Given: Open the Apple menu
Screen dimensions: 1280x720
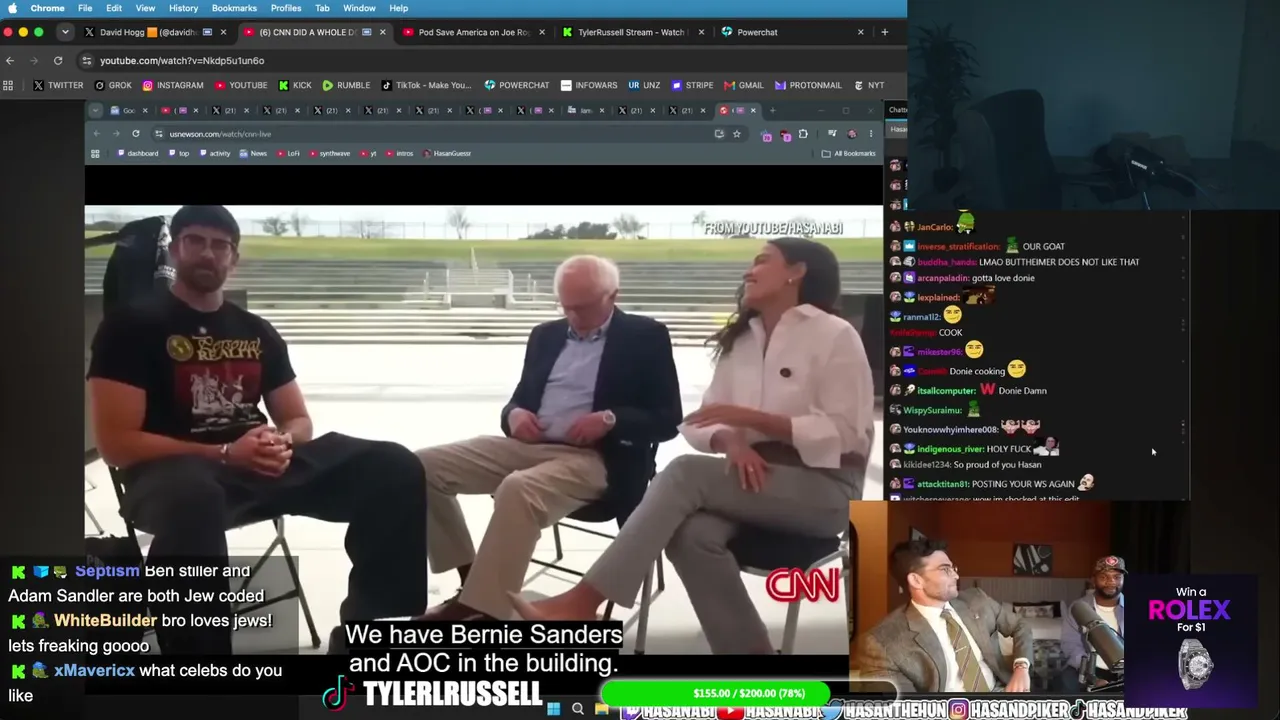Looking at the screenshot, I should point(12,8).
